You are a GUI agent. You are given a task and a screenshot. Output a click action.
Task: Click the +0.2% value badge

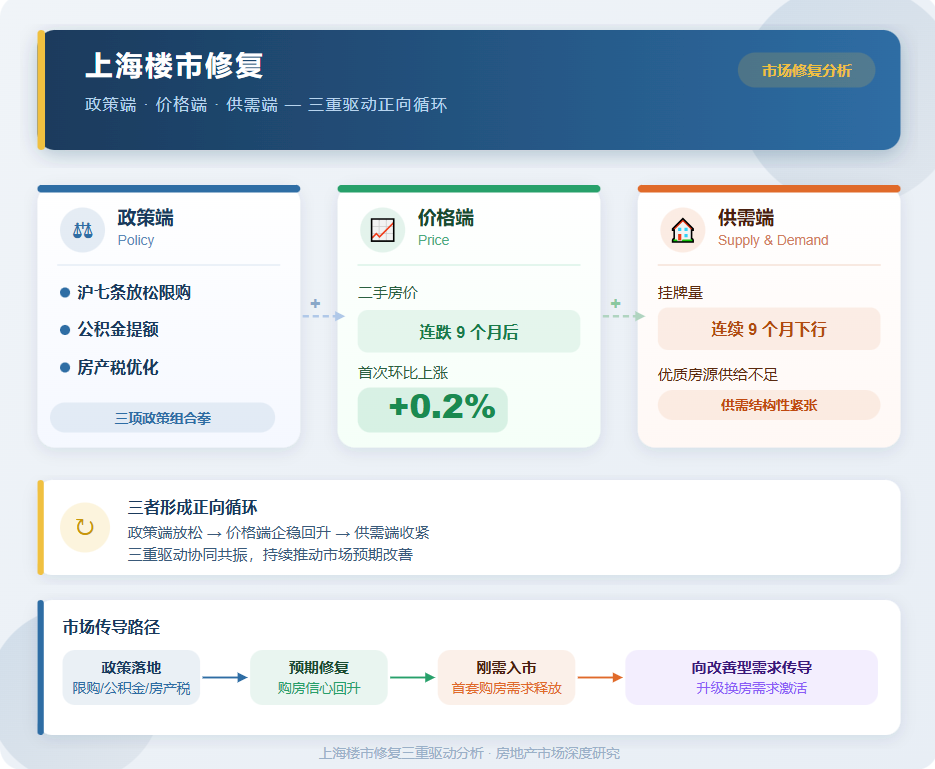[432, 410]
